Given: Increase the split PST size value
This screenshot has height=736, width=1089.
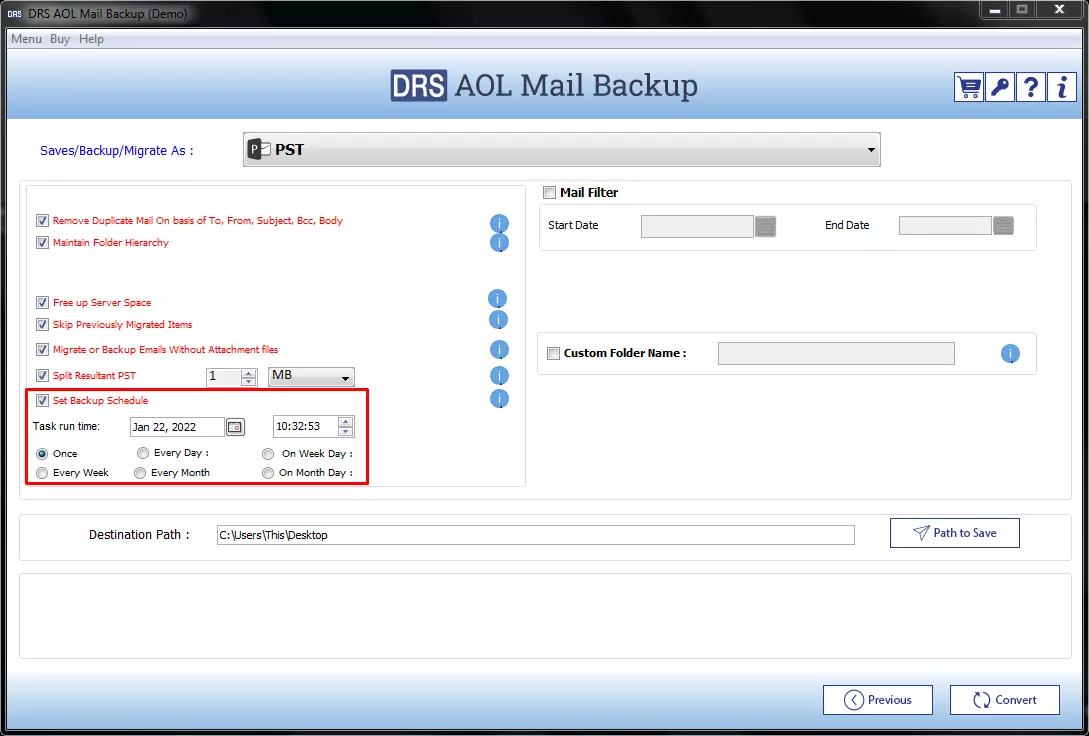Looking at the screenshot, I should tap(249, 373).
